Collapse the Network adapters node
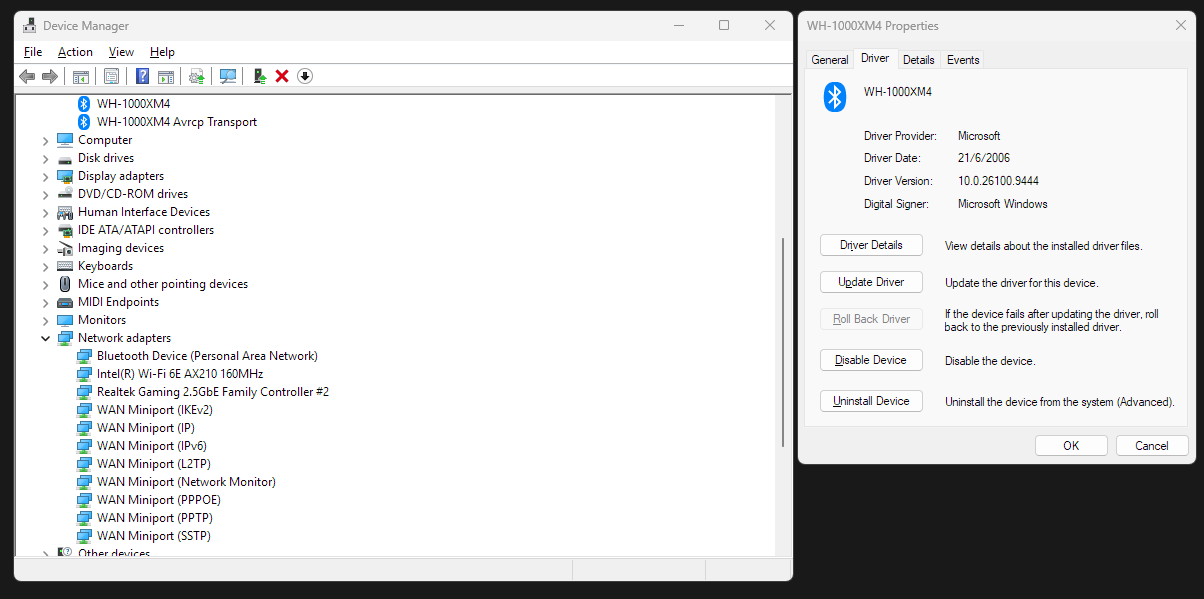Viewport: 1204px width, 599px height. [x=45, y=338]
